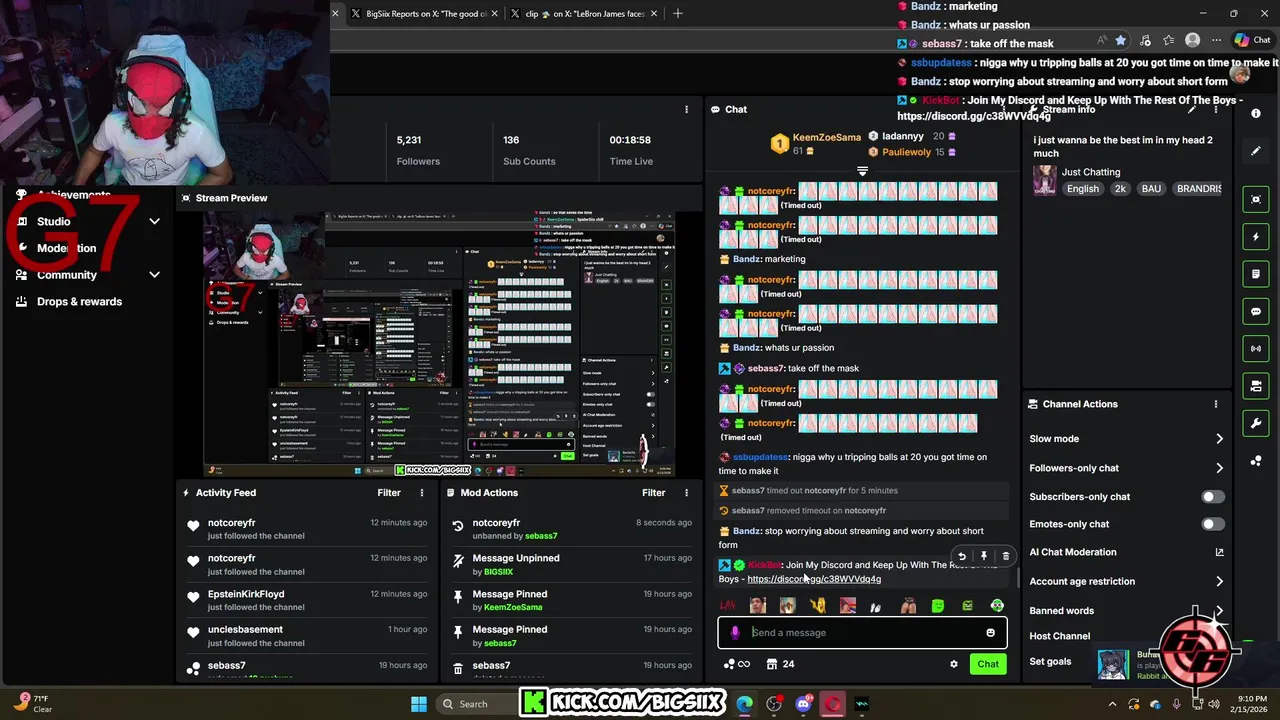
Task: Click Set goals in Channel Actions
Action: point(1050,661)
